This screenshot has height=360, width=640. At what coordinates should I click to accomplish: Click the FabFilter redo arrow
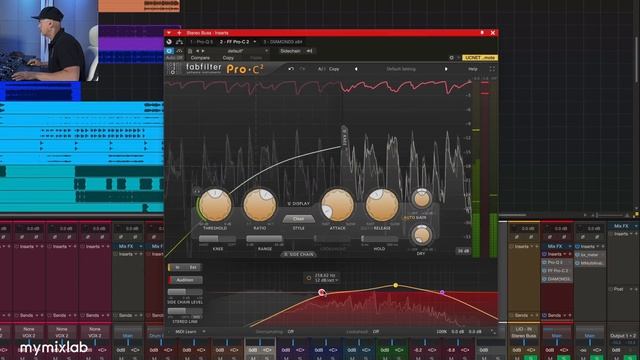pyautogui.click(x=302, y=69)
